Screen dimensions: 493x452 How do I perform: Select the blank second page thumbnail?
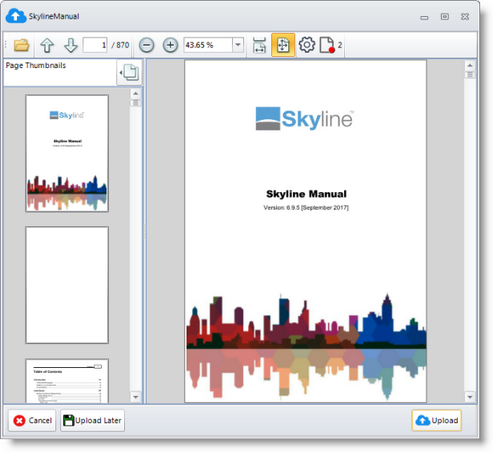[x=67, y=285]
